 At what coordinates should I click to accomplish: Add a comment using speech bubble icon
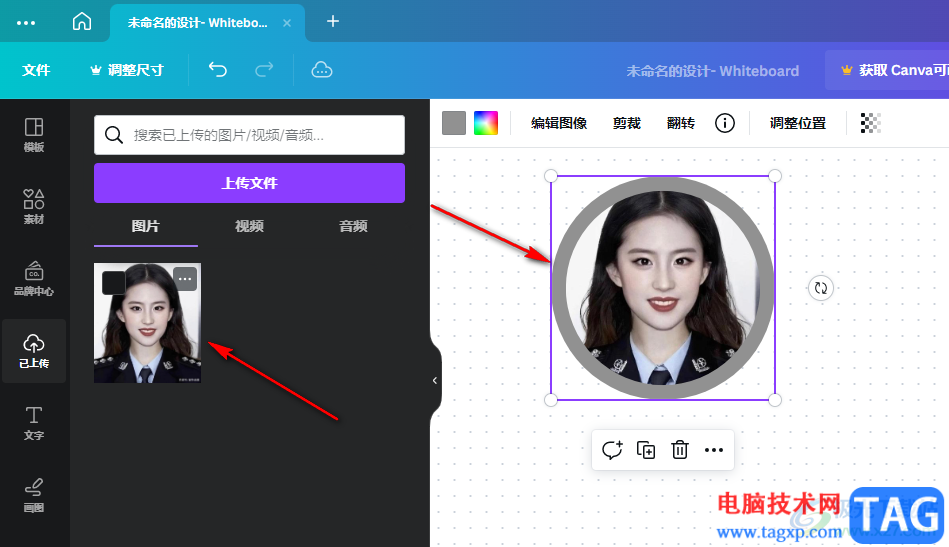(x=612, y=450)
